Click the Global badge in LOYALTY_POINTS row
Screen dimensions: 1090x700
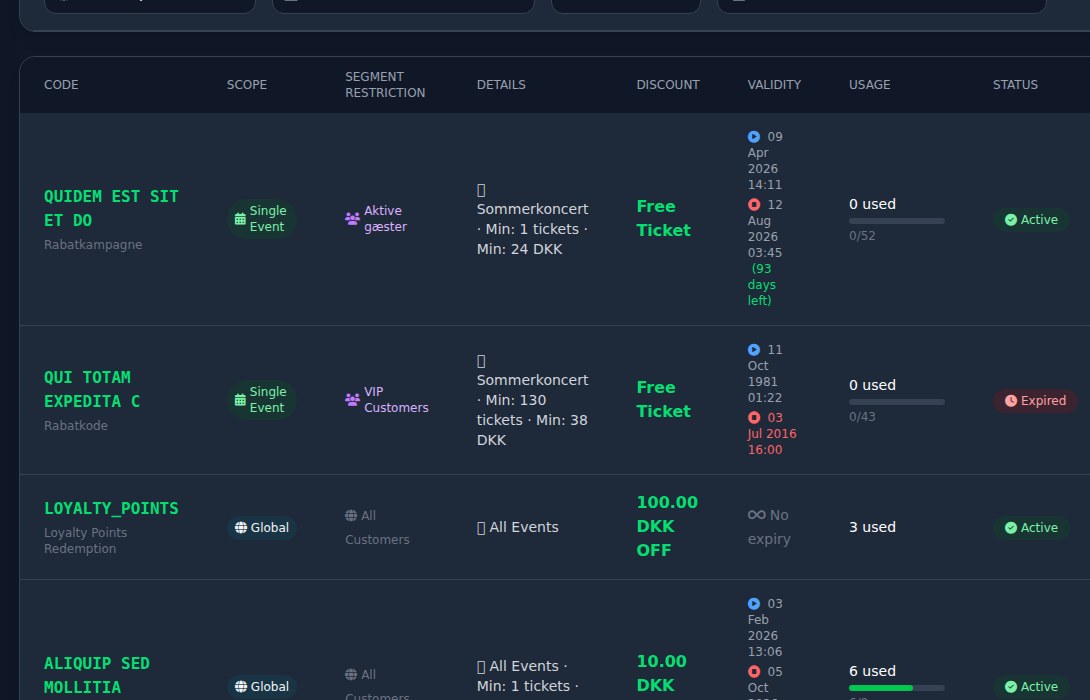pos(262,528)
